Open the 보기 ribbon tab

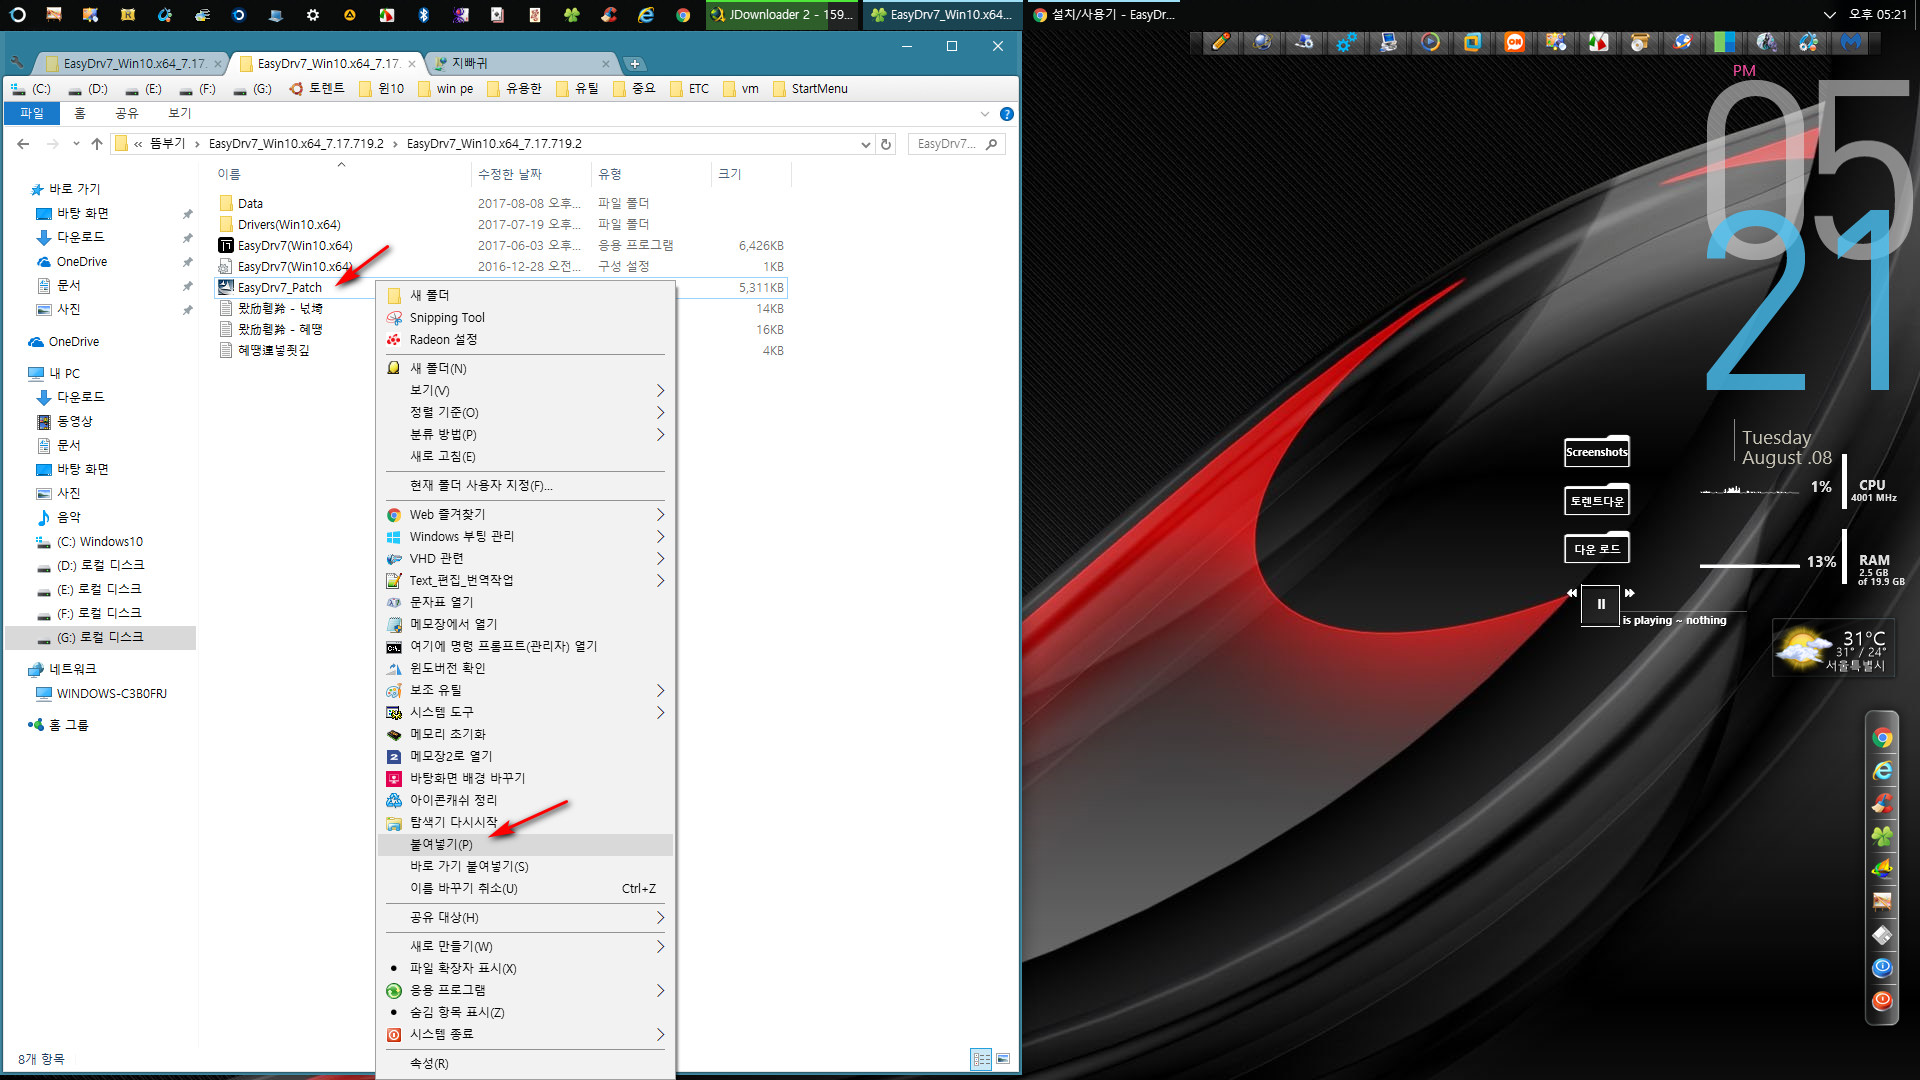(180, 114)
